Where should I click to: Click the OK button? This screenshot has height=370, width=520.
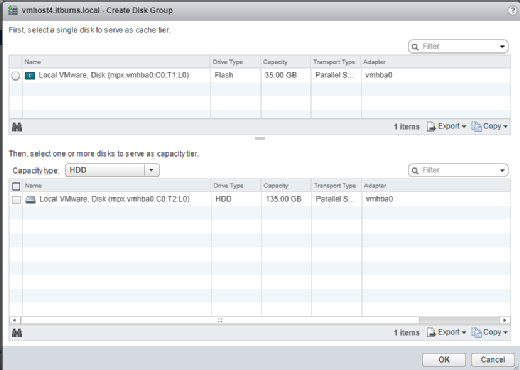pyautogui.click(x=444, y=360)
